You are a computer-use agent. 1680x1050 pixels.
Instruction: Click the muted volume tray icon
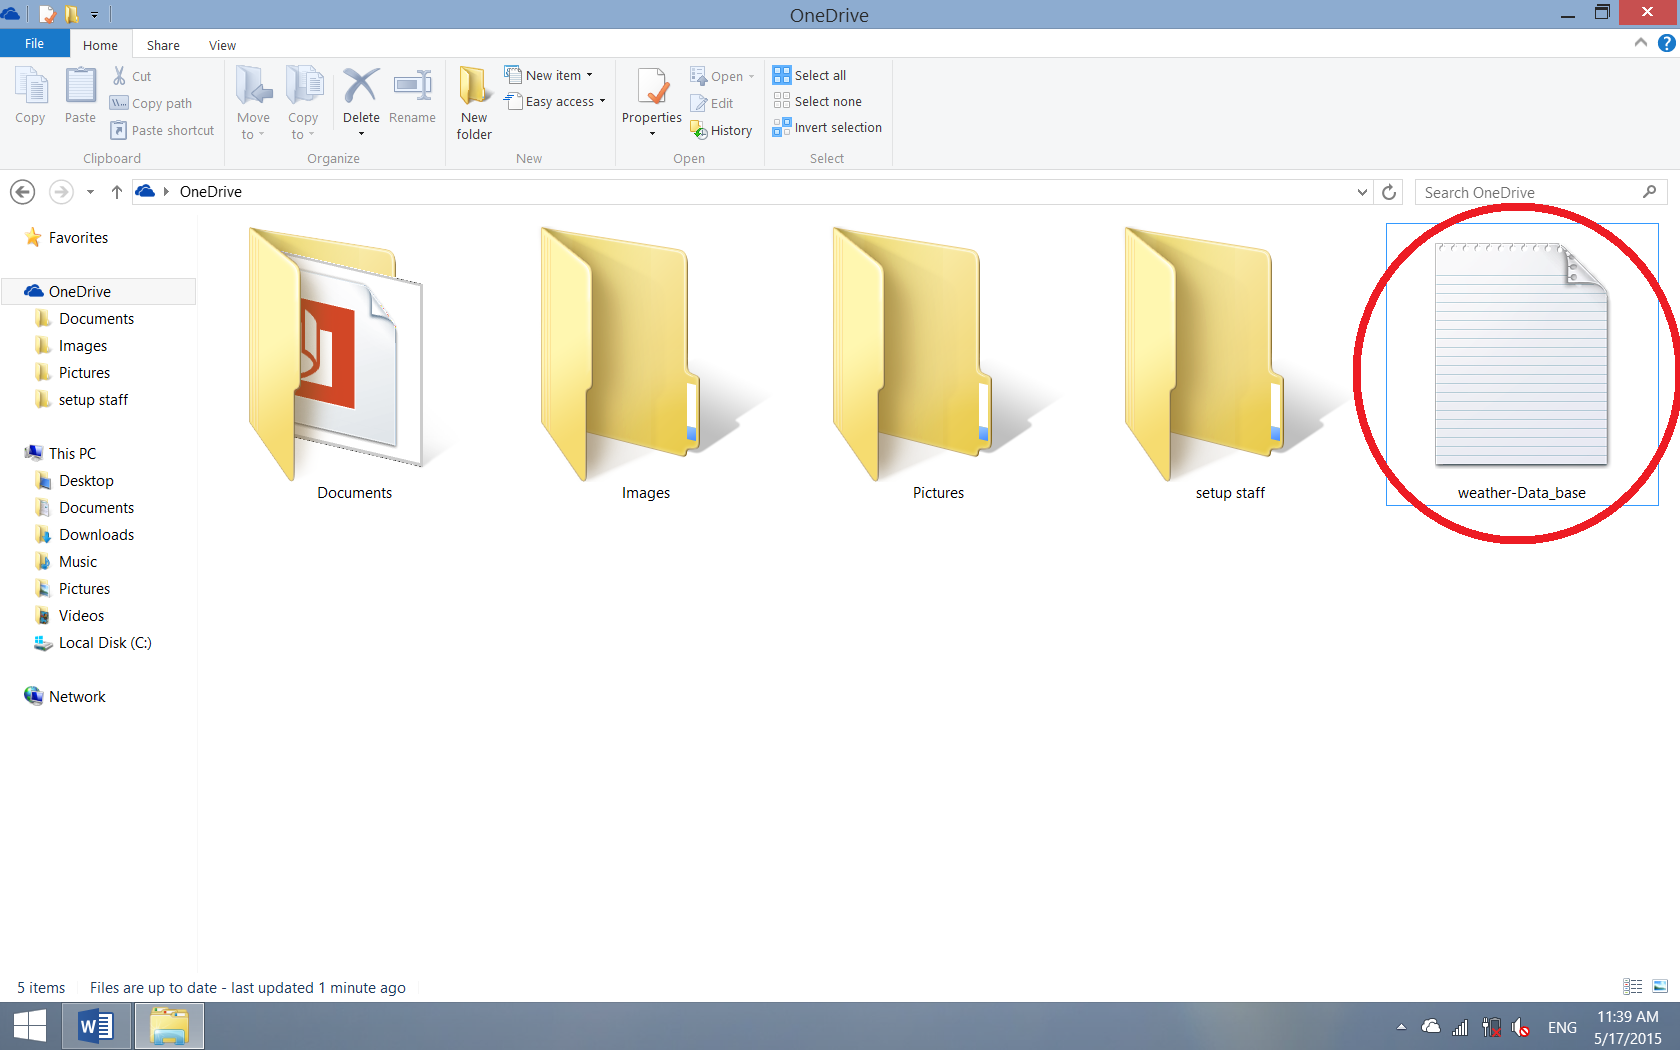[1521, 1027]
